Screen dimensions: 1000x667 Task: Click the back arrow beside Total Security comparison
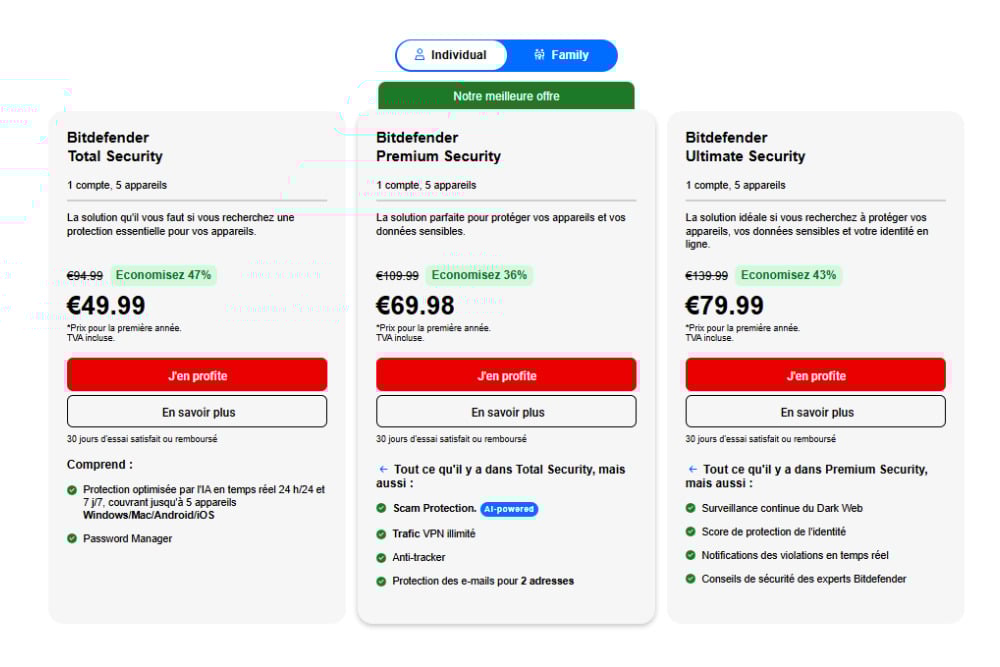[x=383, y=469]
